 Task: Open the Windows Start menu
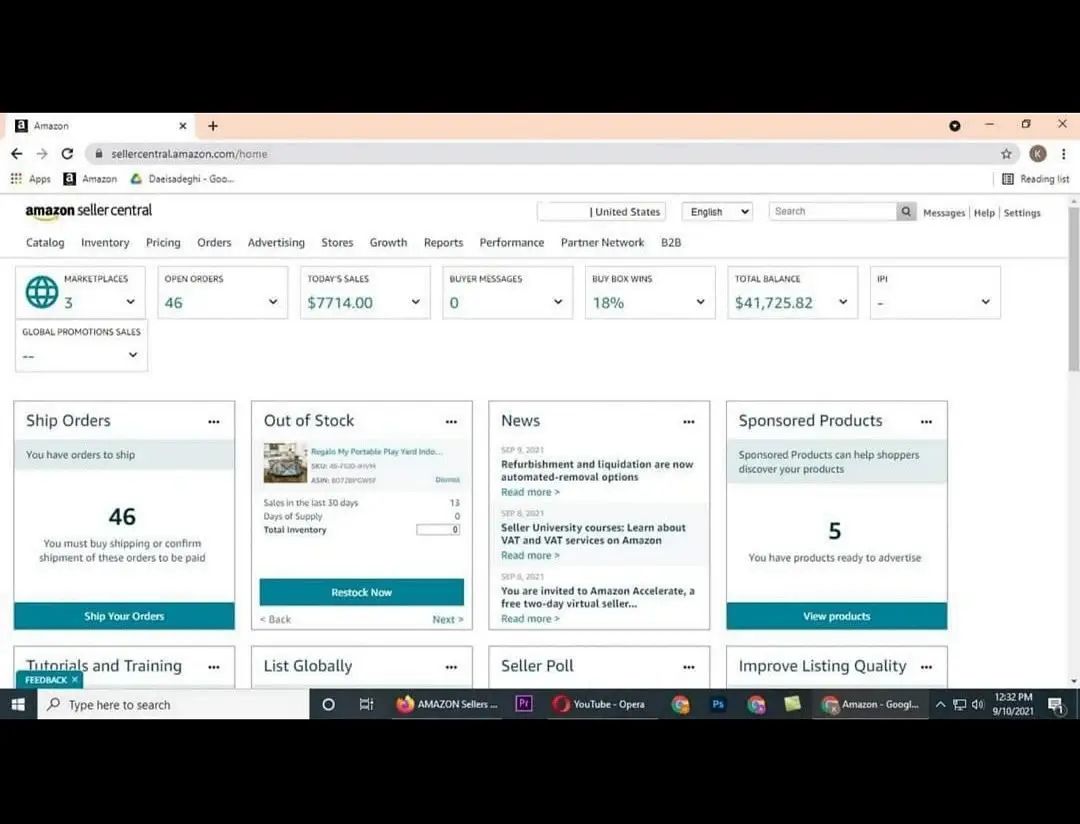click(19, 704)
